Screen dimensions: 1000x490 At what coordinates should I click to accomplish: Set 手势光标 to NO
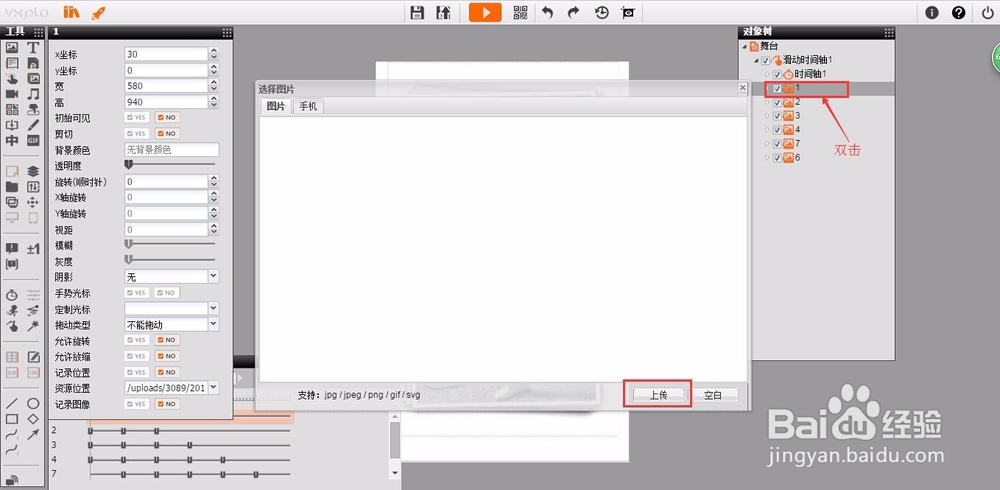click(167, 292)
